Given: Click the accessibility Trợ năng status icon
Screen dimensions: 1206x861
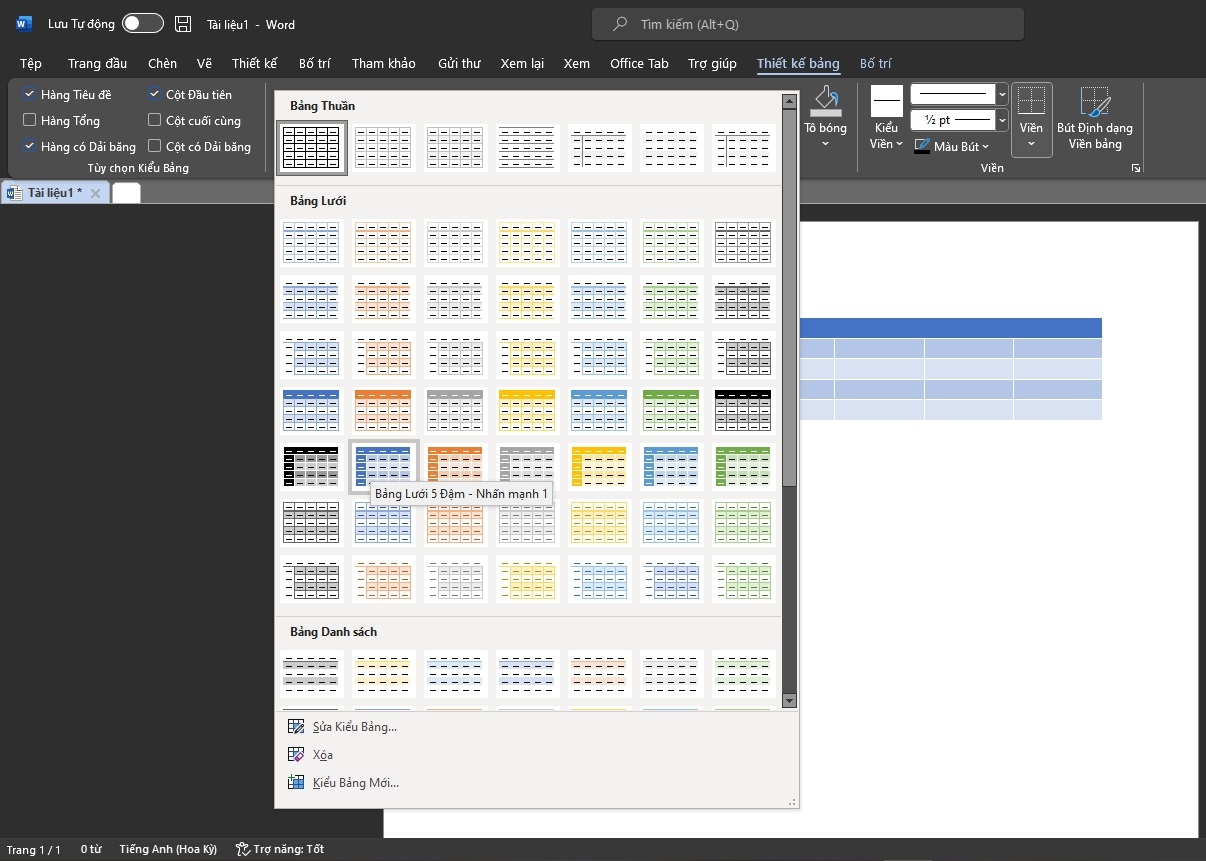Looking at the screenshot, I should coord(242,849).
